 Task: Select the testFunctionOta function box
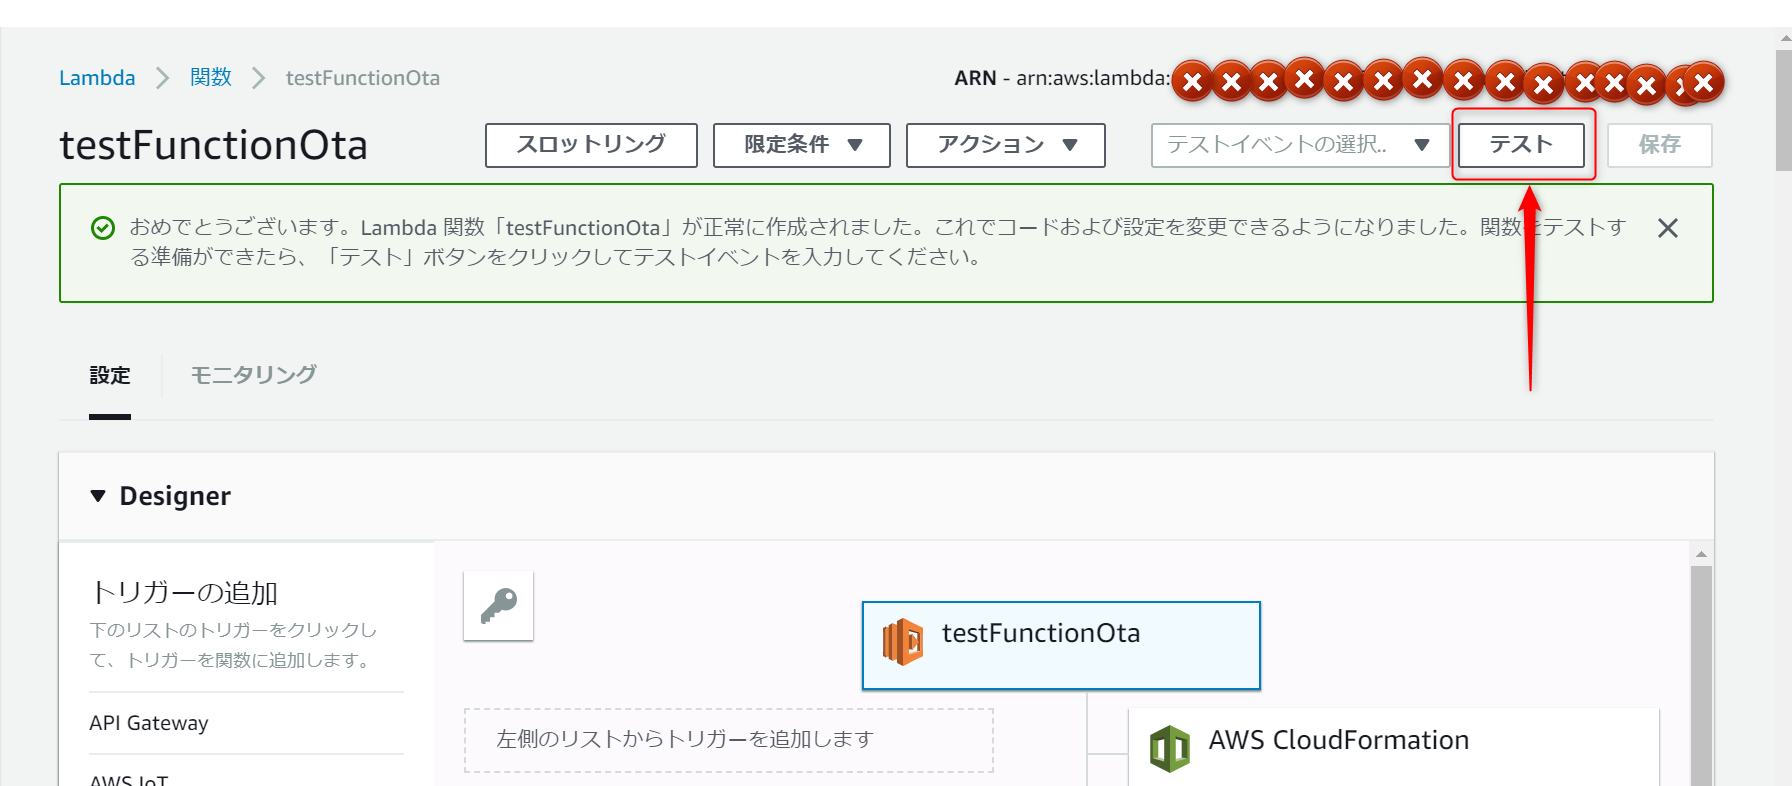[1061, 645]
